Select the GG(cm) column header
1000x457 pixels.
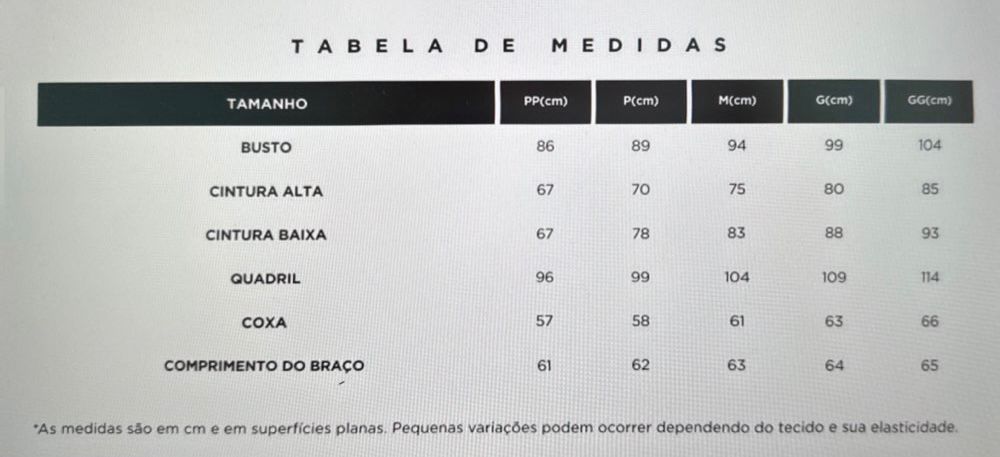click(x=929, y=101)
